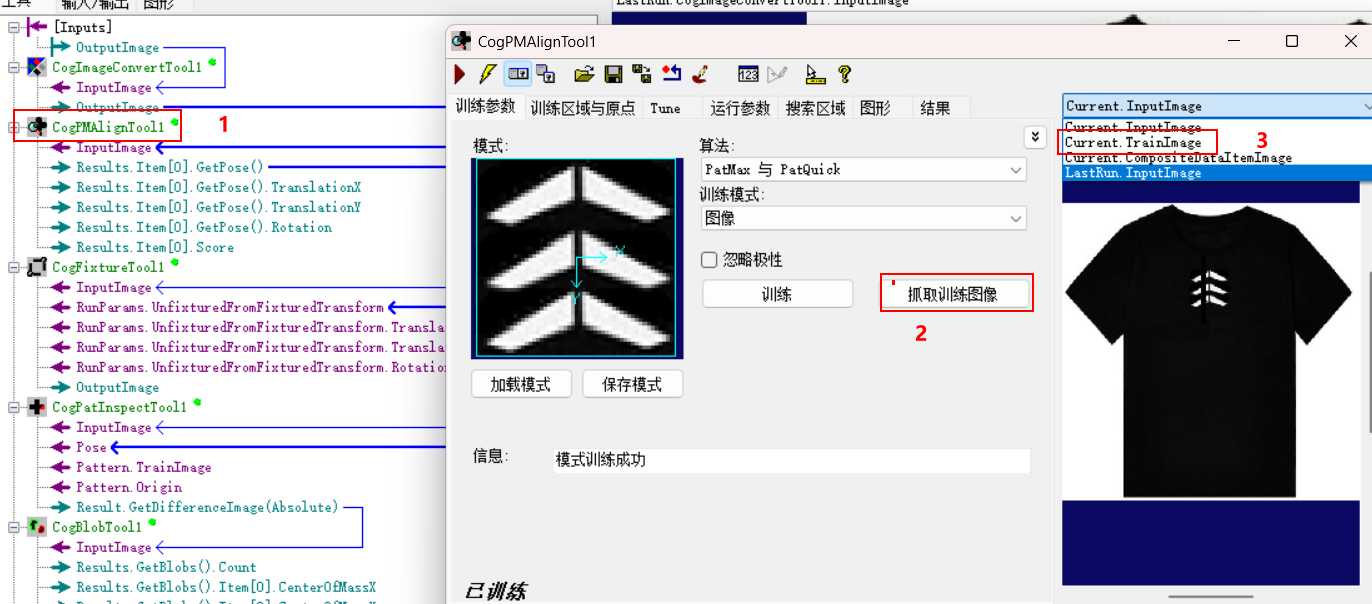Select LastRun.InputImage in the dropdown list
This screenshot has width=1372, height=604.
(x=1217, y=173)
